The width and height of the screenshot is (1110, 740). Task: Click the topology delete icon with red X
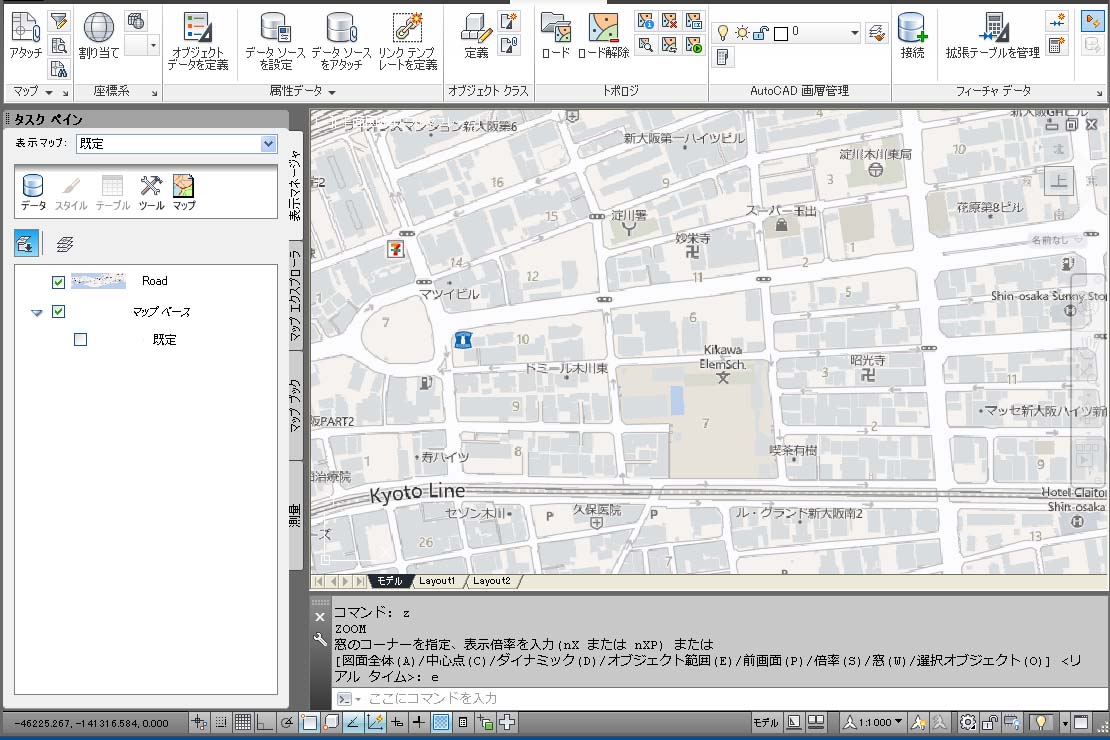(x=669, y=21)
